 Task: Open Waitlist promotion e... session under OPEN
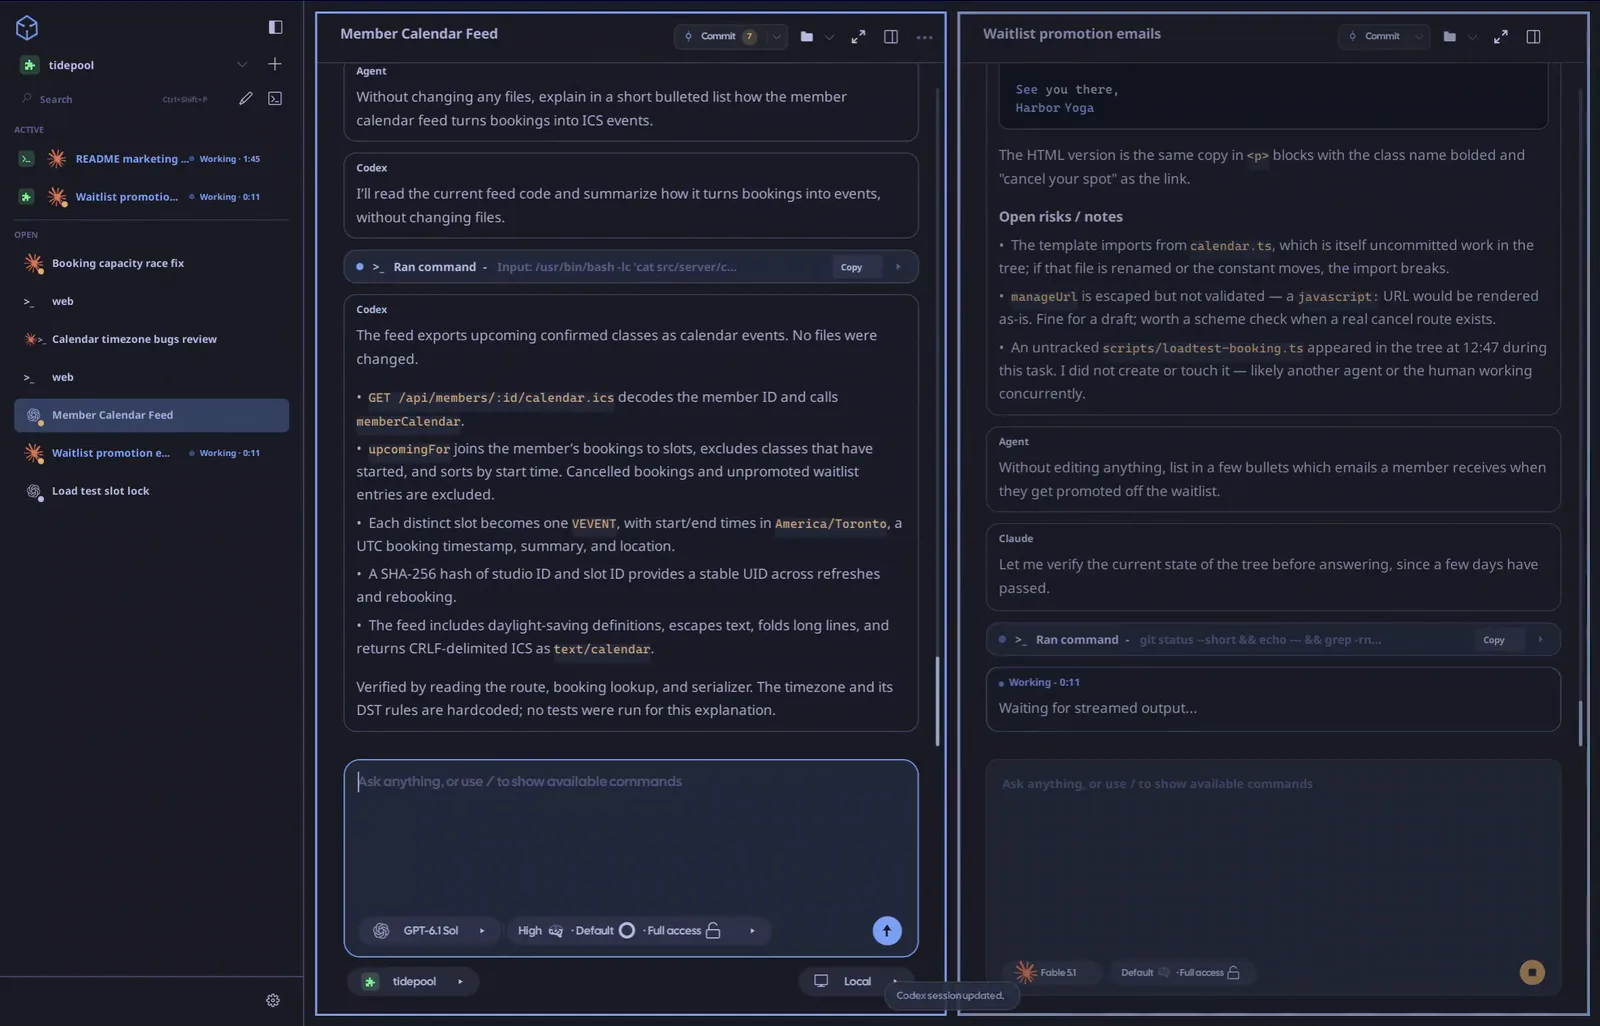(151, 453)
